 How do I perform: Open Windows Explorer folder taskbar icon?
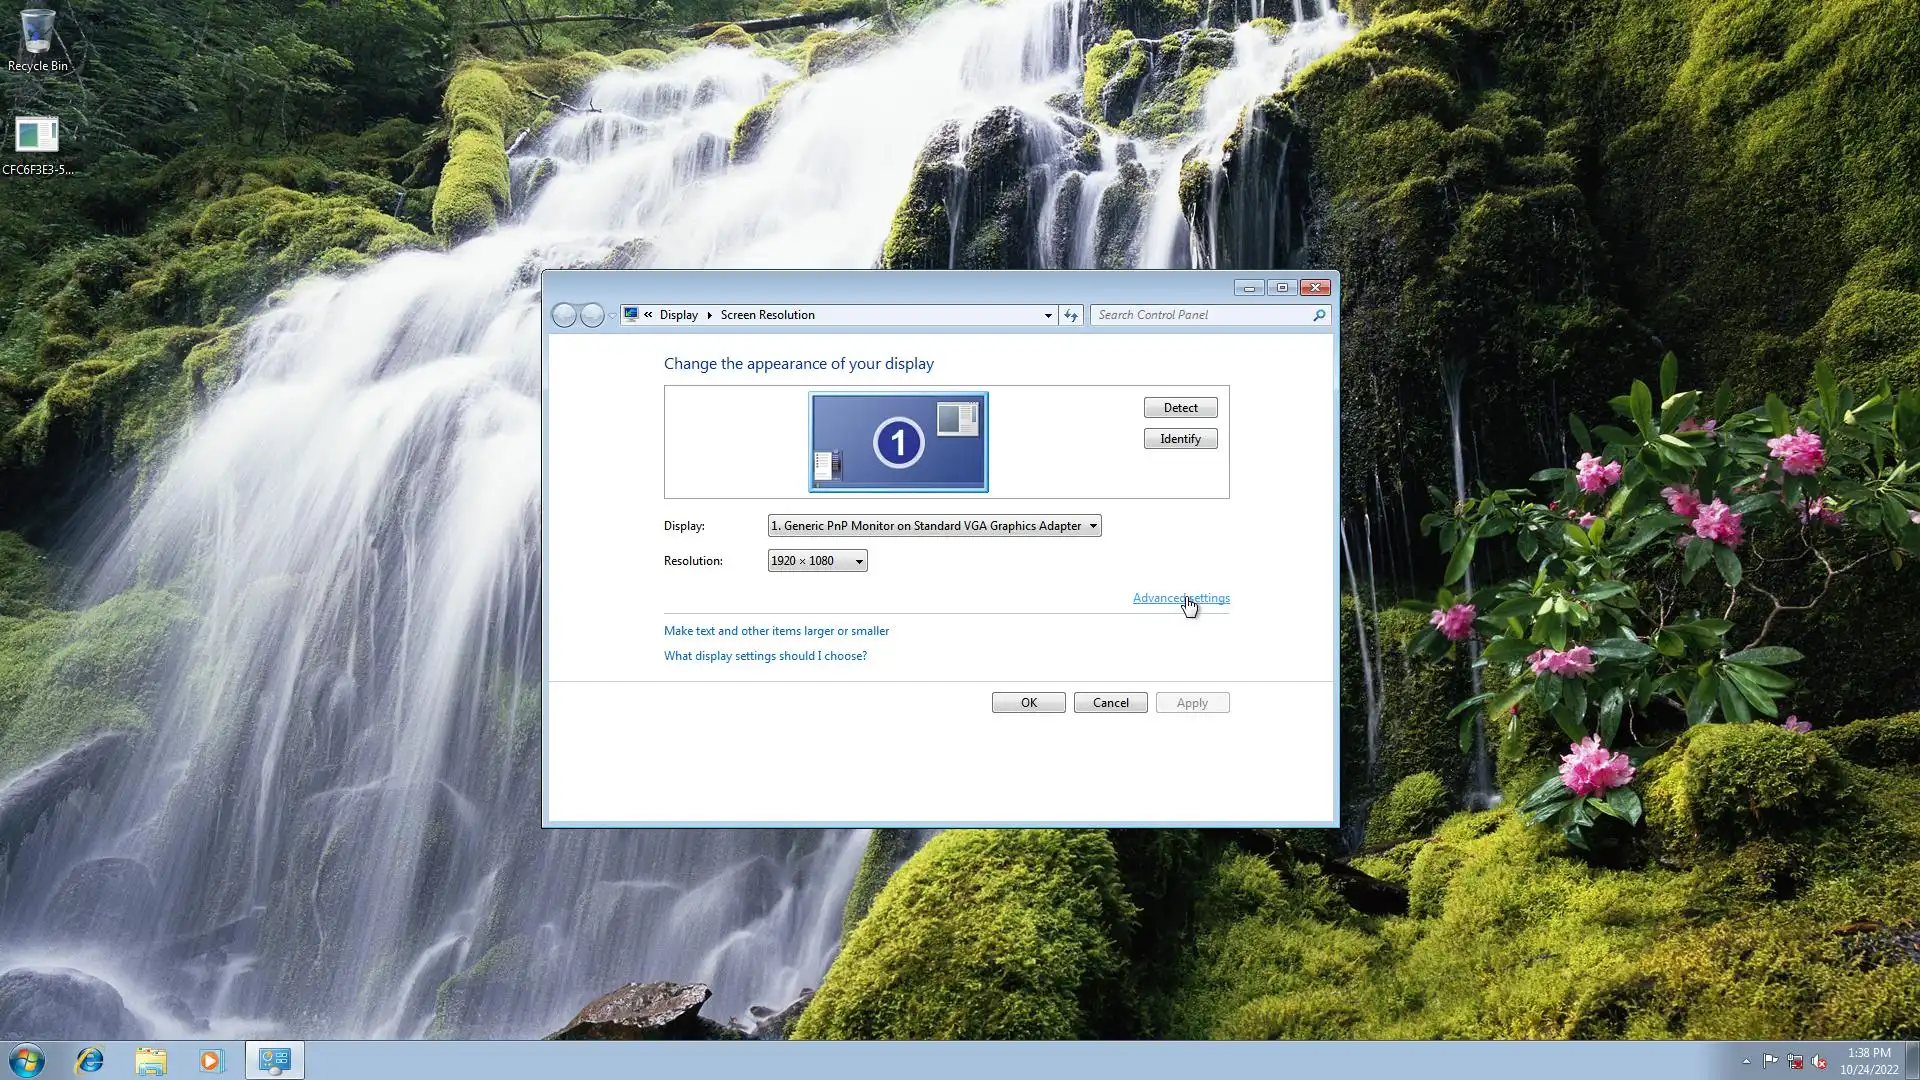[x=151, y=1060]
